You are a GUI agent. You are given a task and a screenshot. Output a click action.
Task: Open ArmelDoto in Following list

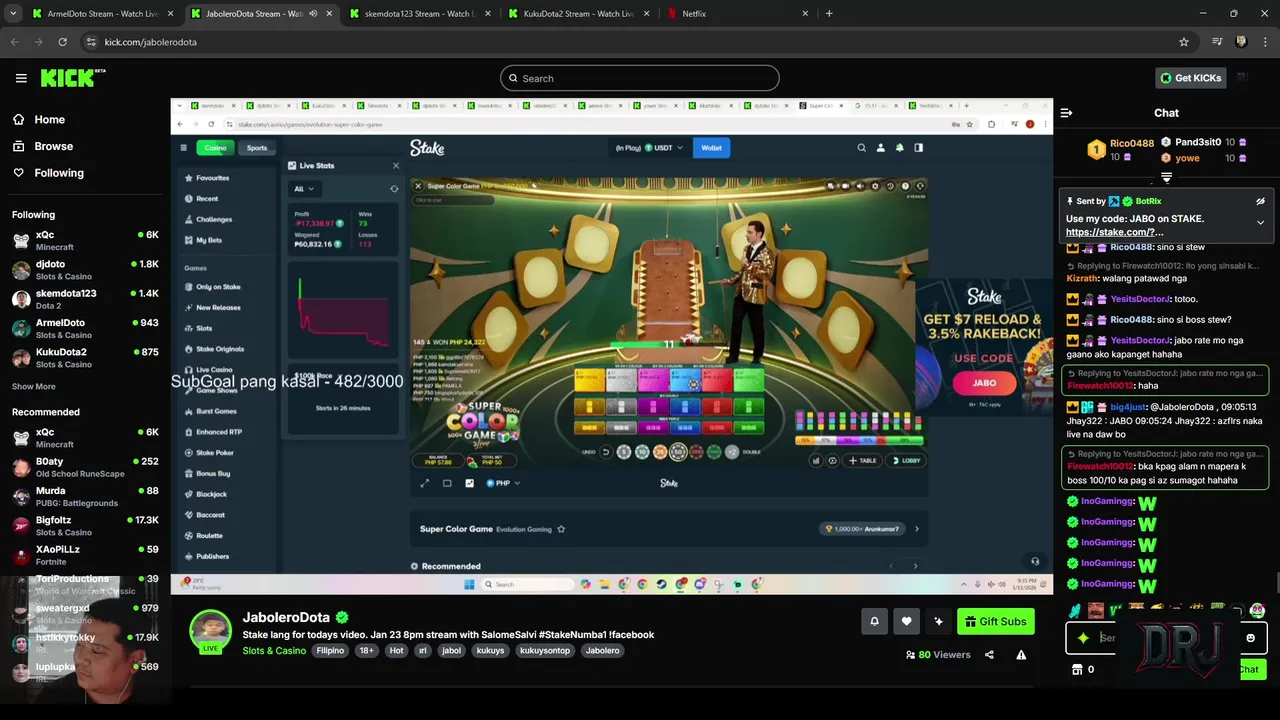click(x=85, y=329)
